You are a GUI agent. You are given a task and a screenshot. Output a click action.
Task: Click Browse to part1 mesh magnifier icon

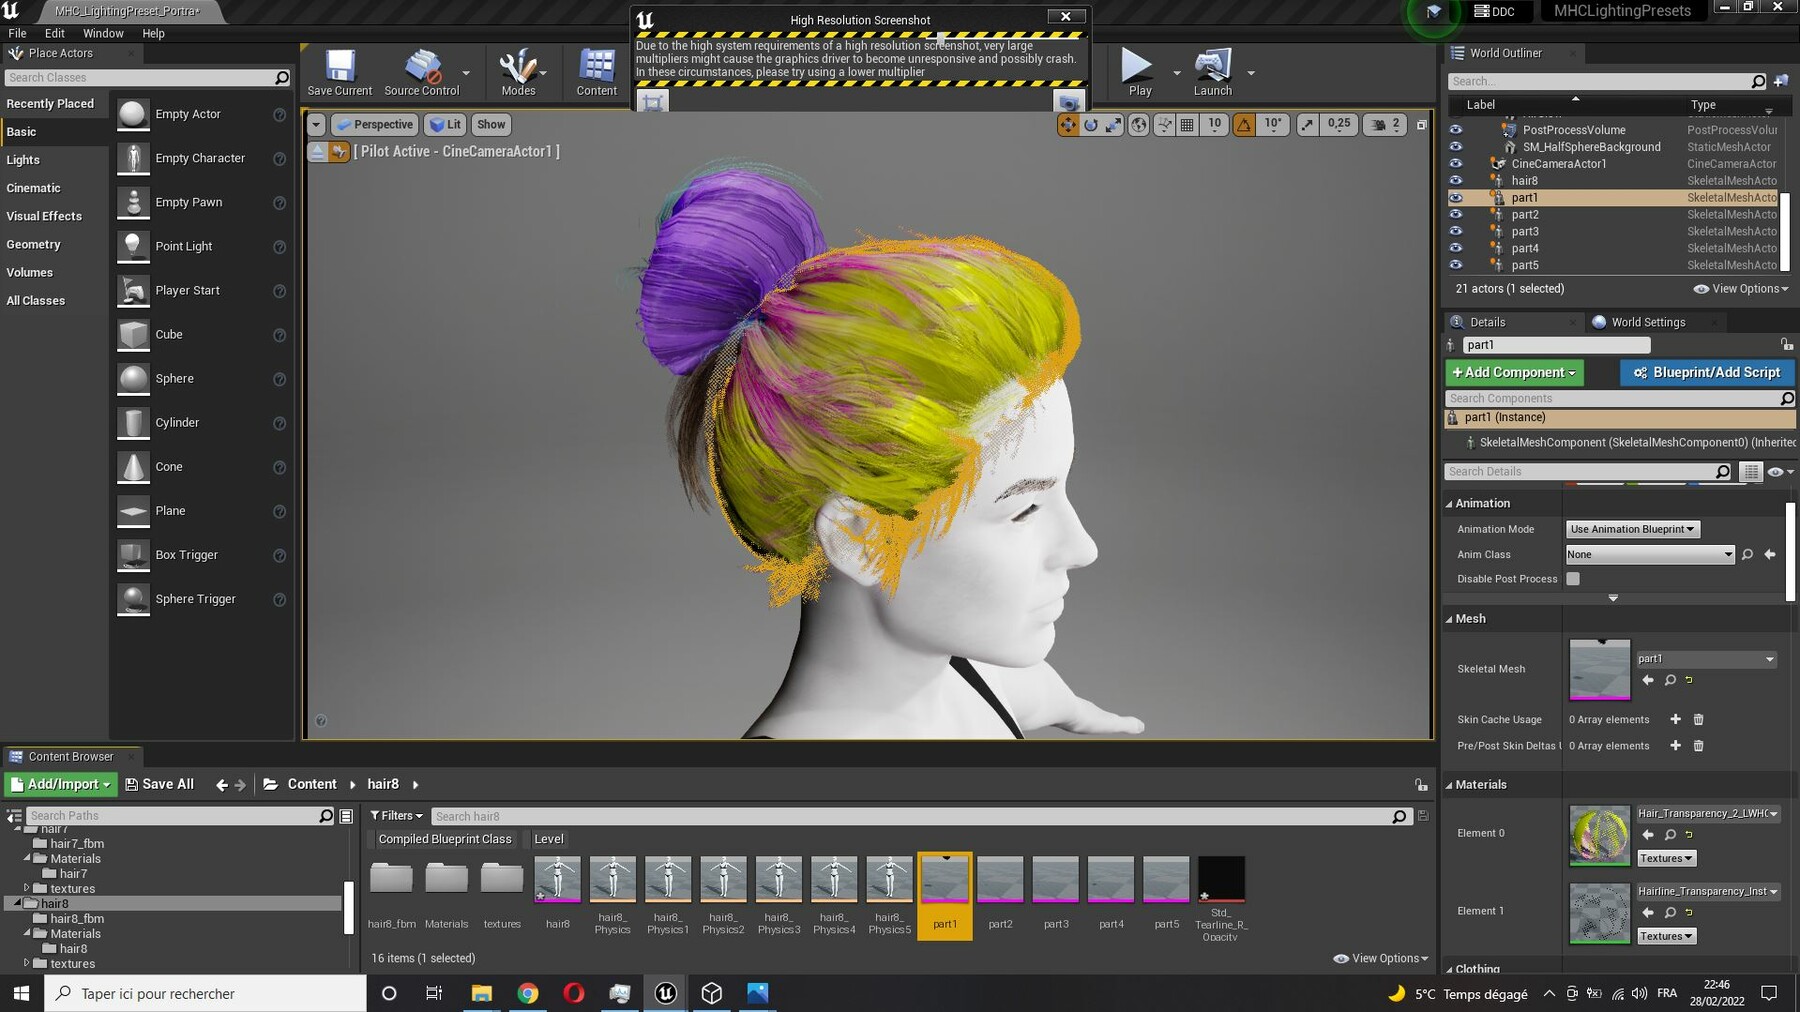click(x=1670, y=680)
